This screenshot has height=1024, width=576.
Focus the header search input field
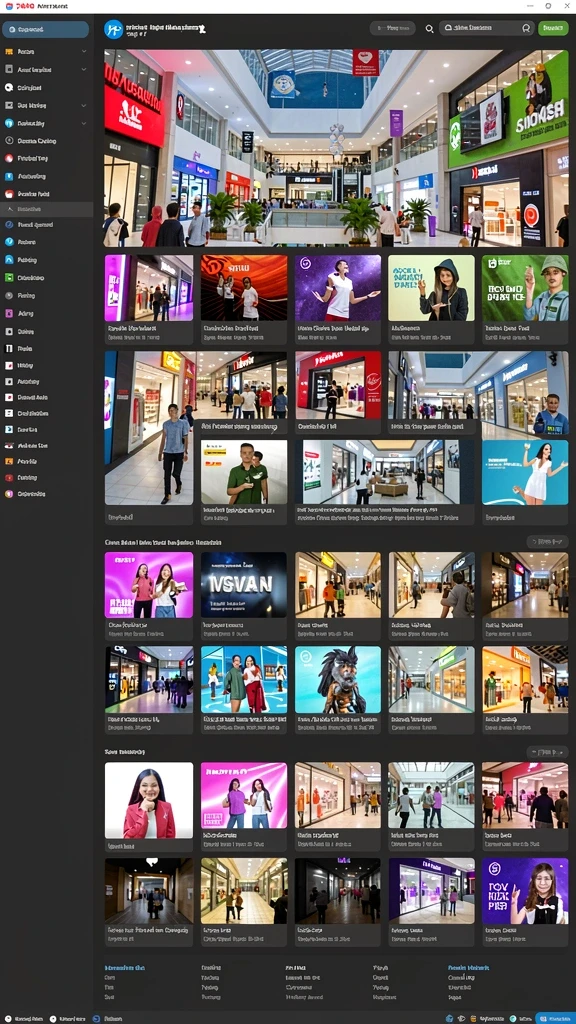(x=487, y=28)
